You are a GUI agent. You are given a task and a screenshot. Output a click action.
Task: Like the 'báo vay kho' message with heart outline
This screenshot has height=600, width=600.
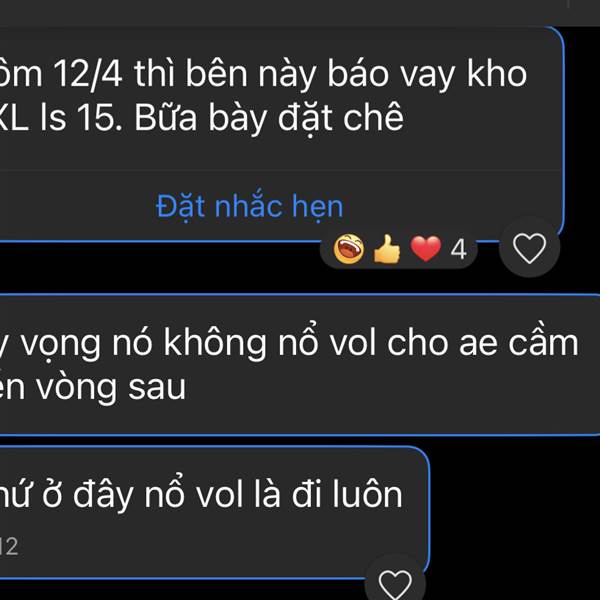point(529,248)
